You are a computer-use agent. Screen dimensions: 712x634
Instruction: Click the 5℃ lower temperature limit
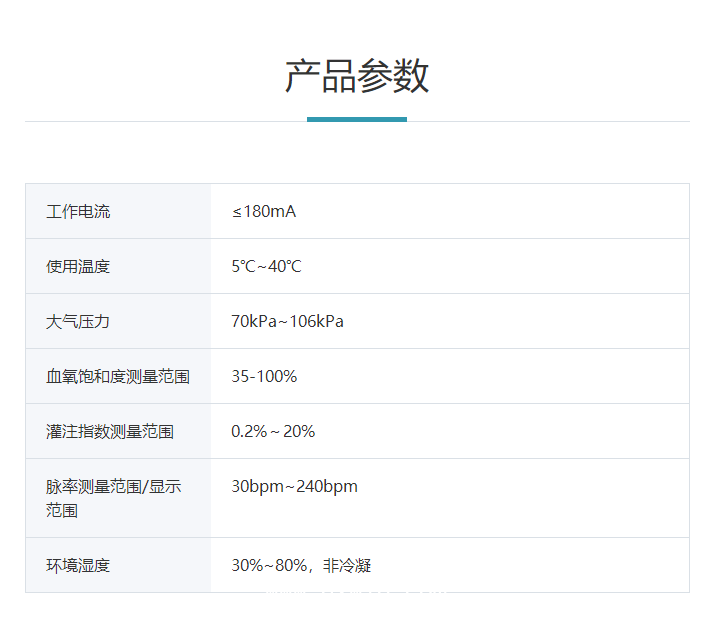point(243,267)
